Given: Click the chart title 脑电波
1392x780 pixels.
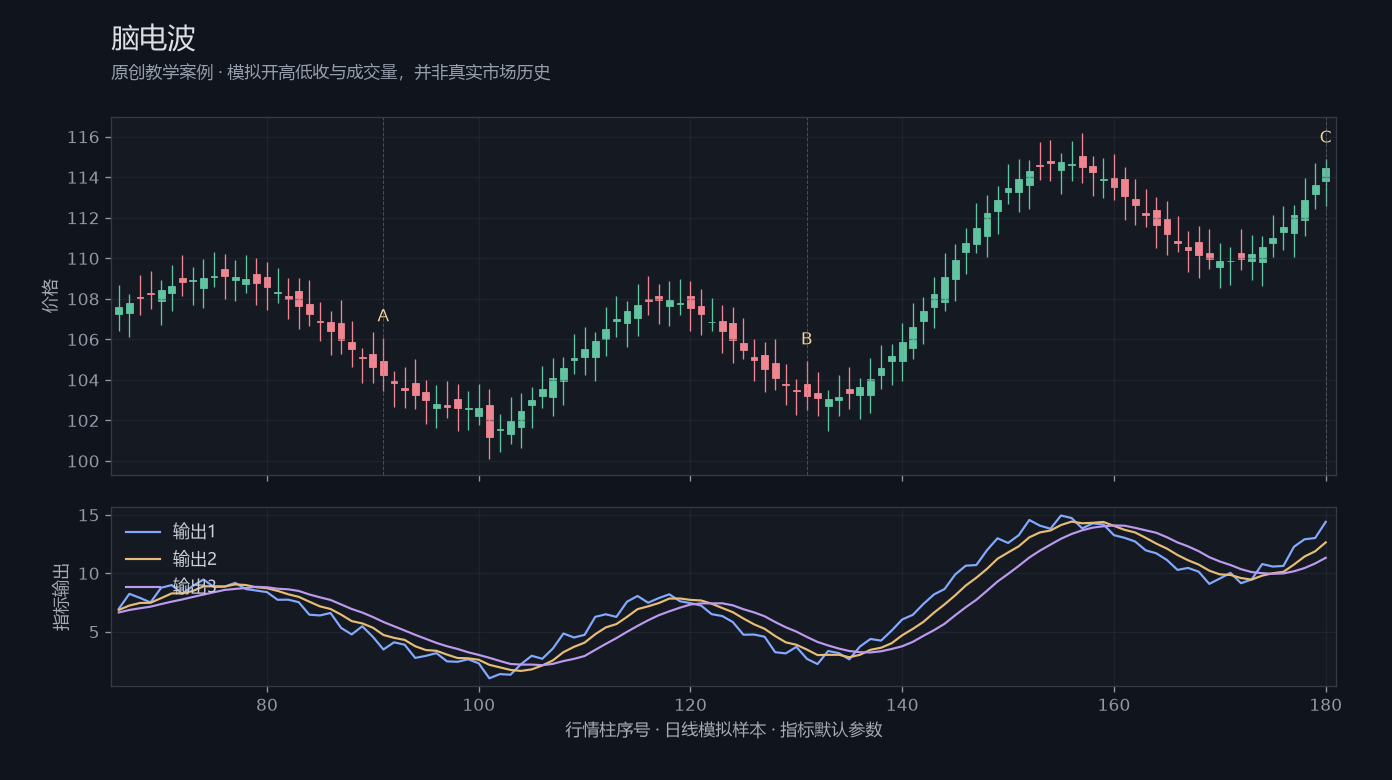Looking at the screenshot, I should 153,38.
